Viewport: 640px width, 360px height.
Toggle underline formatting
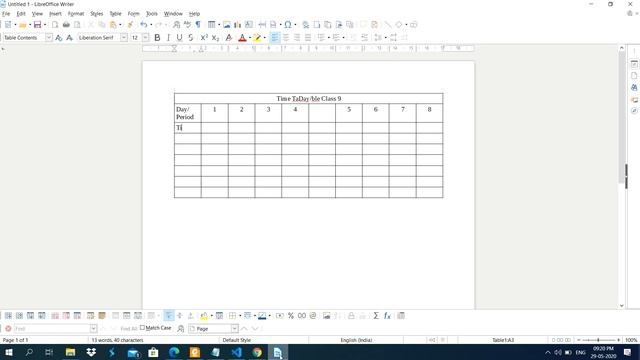pos(179,38)
